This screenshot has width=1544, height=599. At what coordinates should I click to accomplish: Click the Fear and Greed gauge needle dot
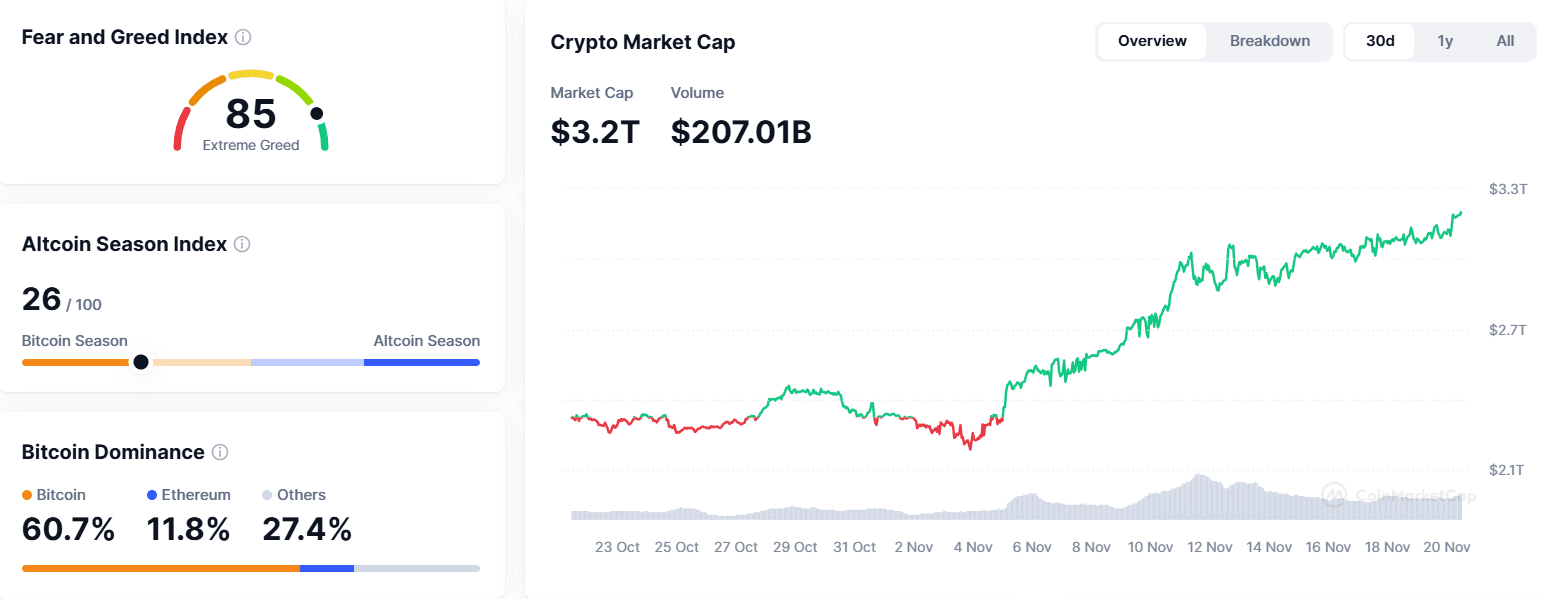tap(317, 113)
